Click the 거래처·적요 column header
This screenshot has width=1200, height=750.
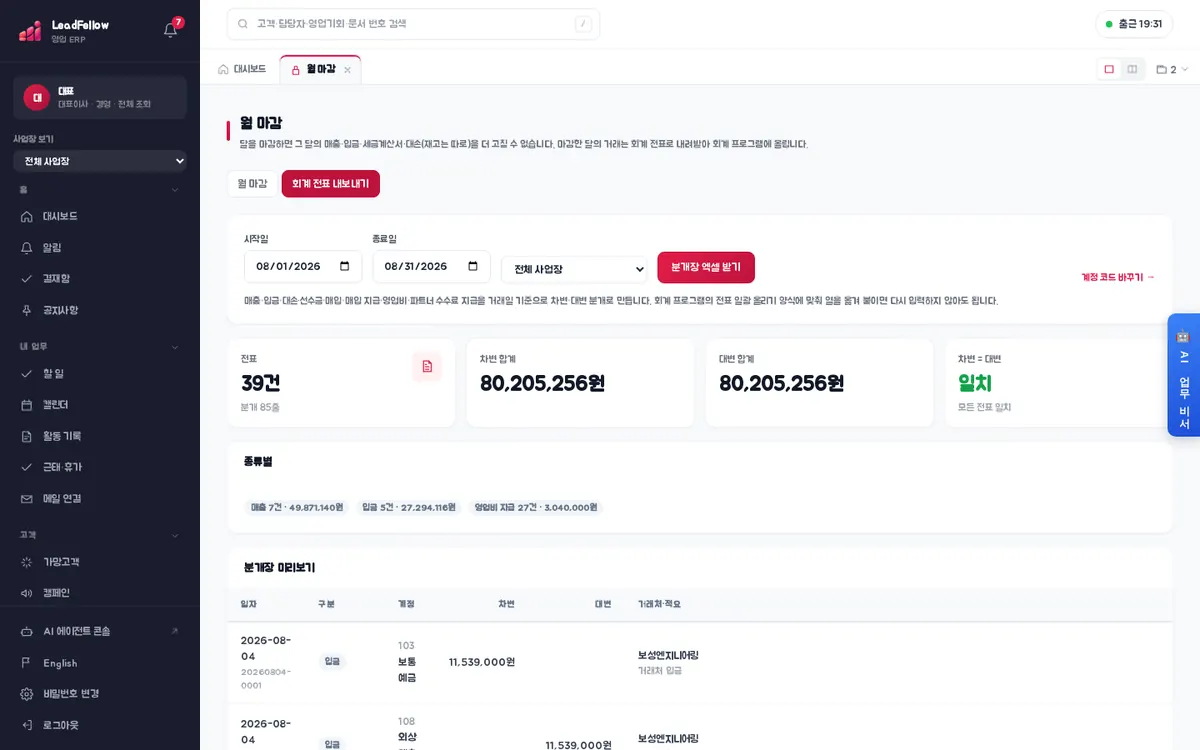pos(659,604)
